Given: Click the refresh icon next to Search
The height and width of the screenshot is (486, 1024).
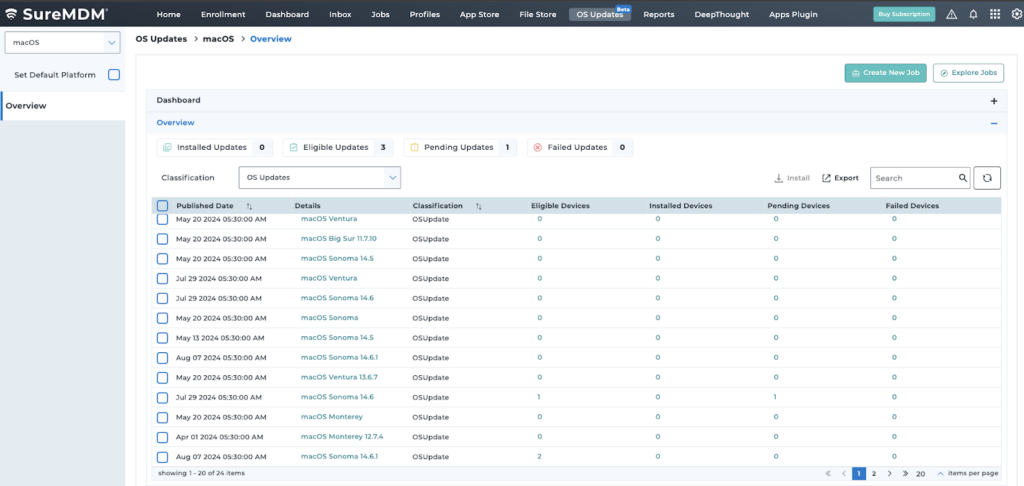Looking at the screenshot, I should click(x=987, y=178).
